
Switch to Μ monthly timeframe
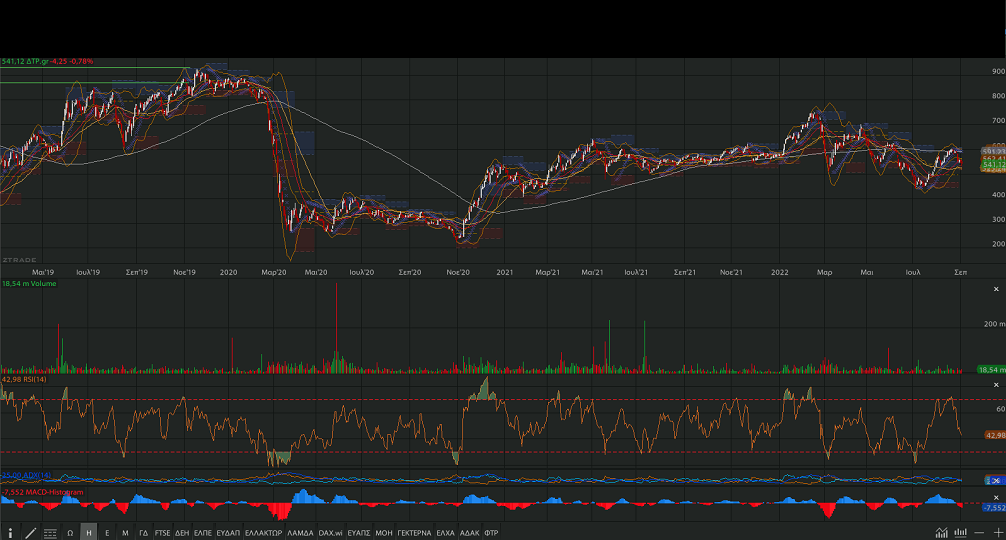point(125,533)
